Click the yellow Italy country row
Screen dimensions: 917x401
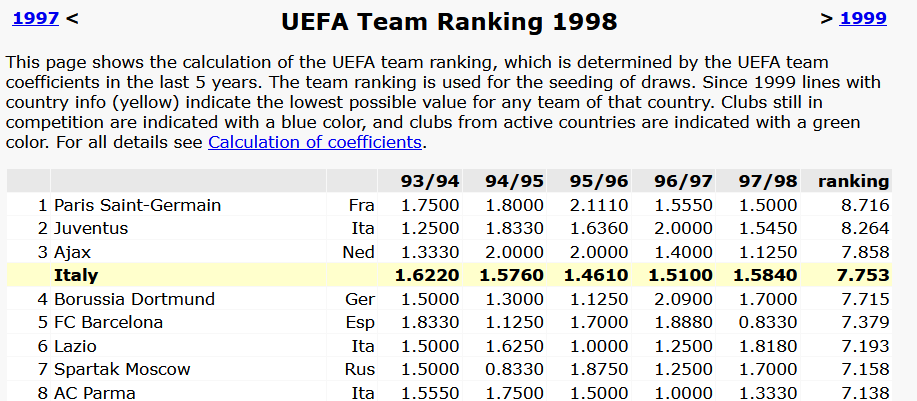449,275
